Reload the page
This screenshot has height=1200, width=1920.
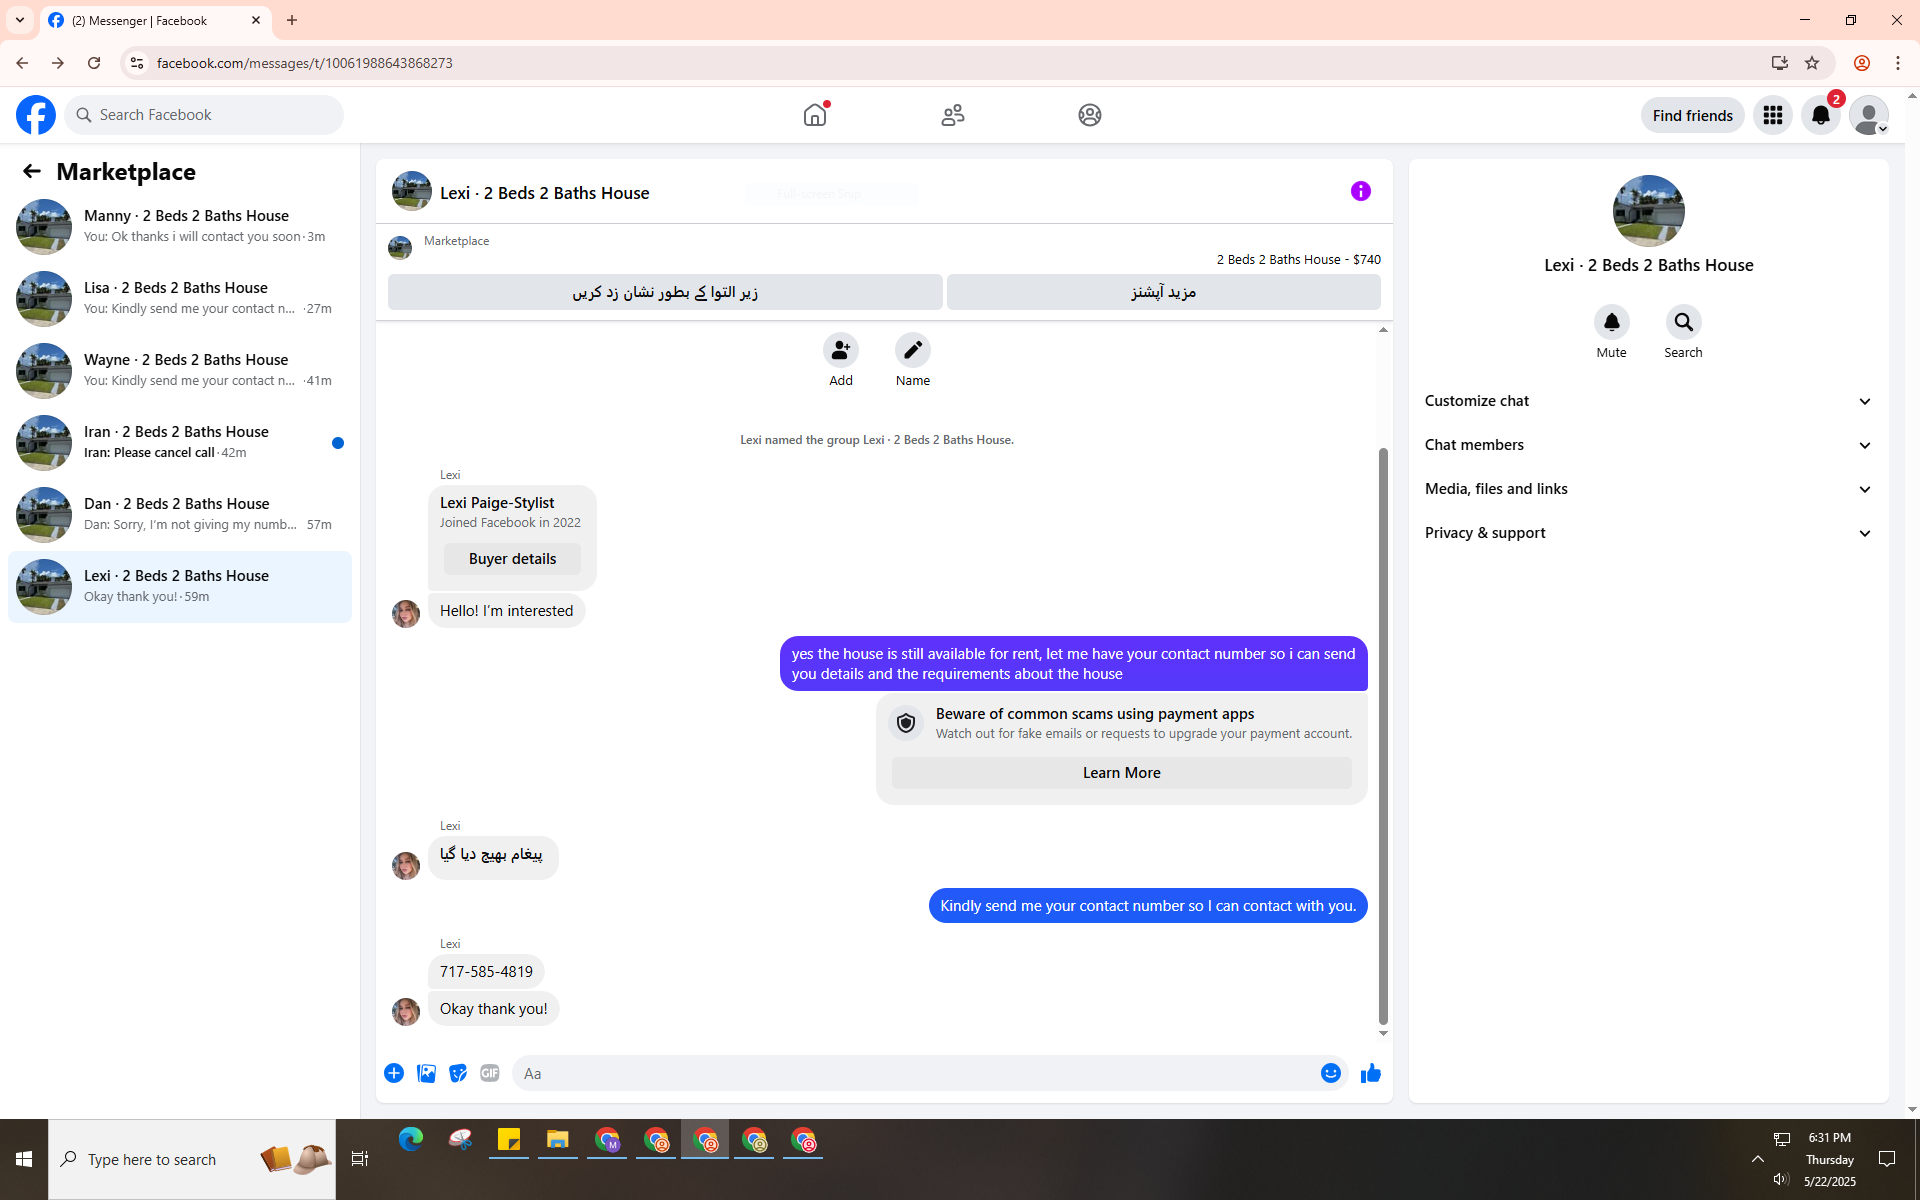94,63
